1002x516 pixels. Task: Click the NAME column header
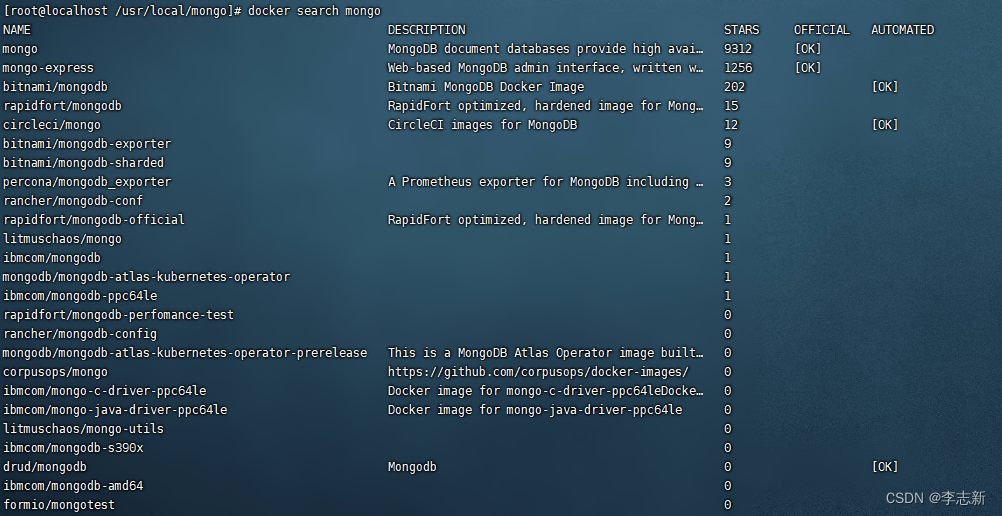tap(17, 30)
